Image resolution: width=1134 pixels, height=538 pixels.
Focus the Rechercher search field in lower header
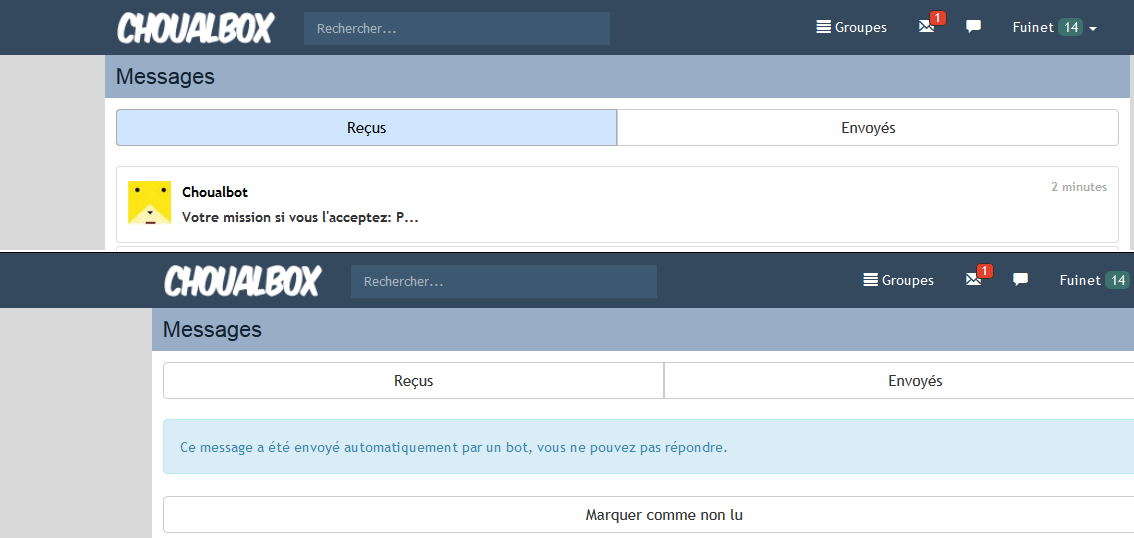pyautogui.click(x=503, y=282)
